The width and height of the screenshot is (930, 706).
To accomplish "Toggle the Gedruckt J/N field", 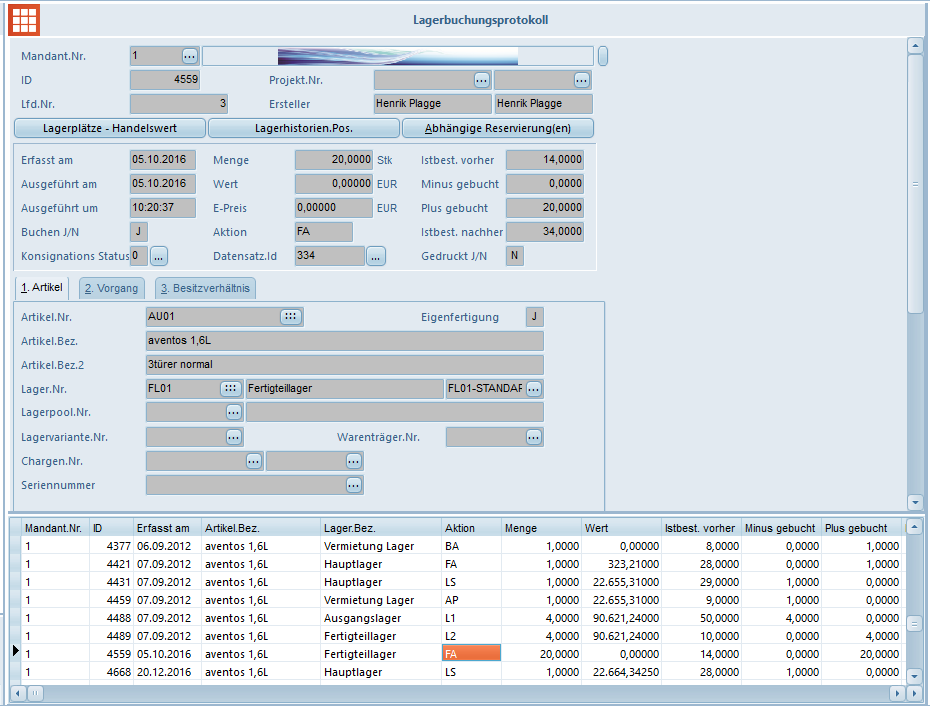I will (x=514, y=256).
